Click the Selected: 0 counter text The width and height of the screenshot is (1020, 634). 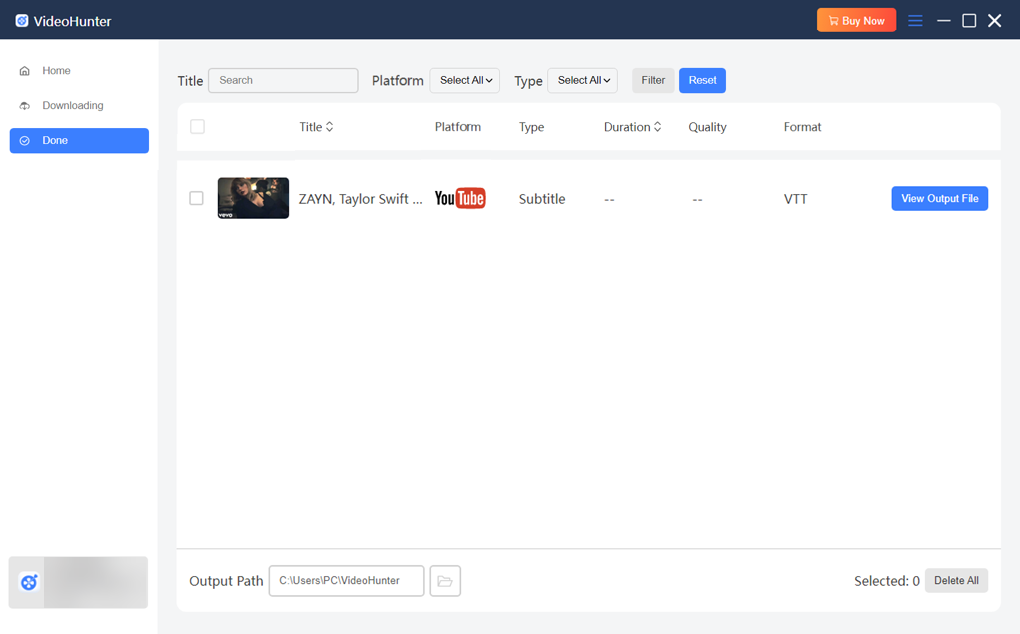coord(887,581)
